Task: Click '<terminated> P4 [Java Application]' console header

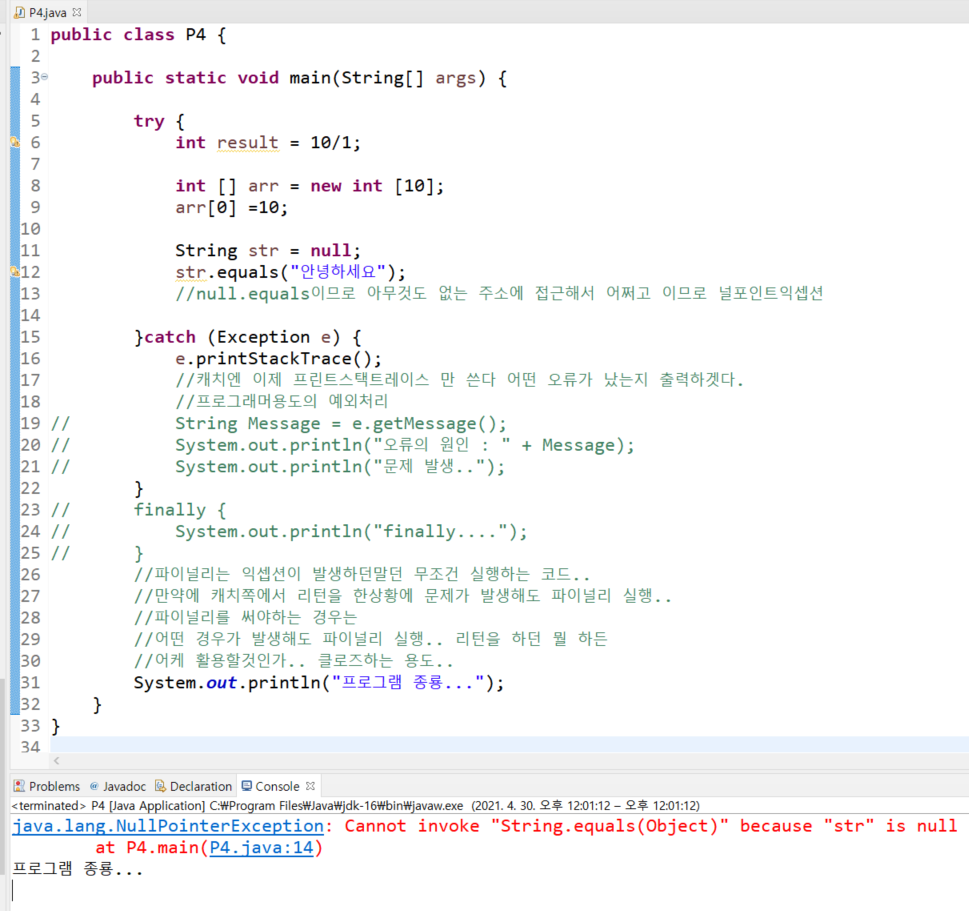Action: 108,805
